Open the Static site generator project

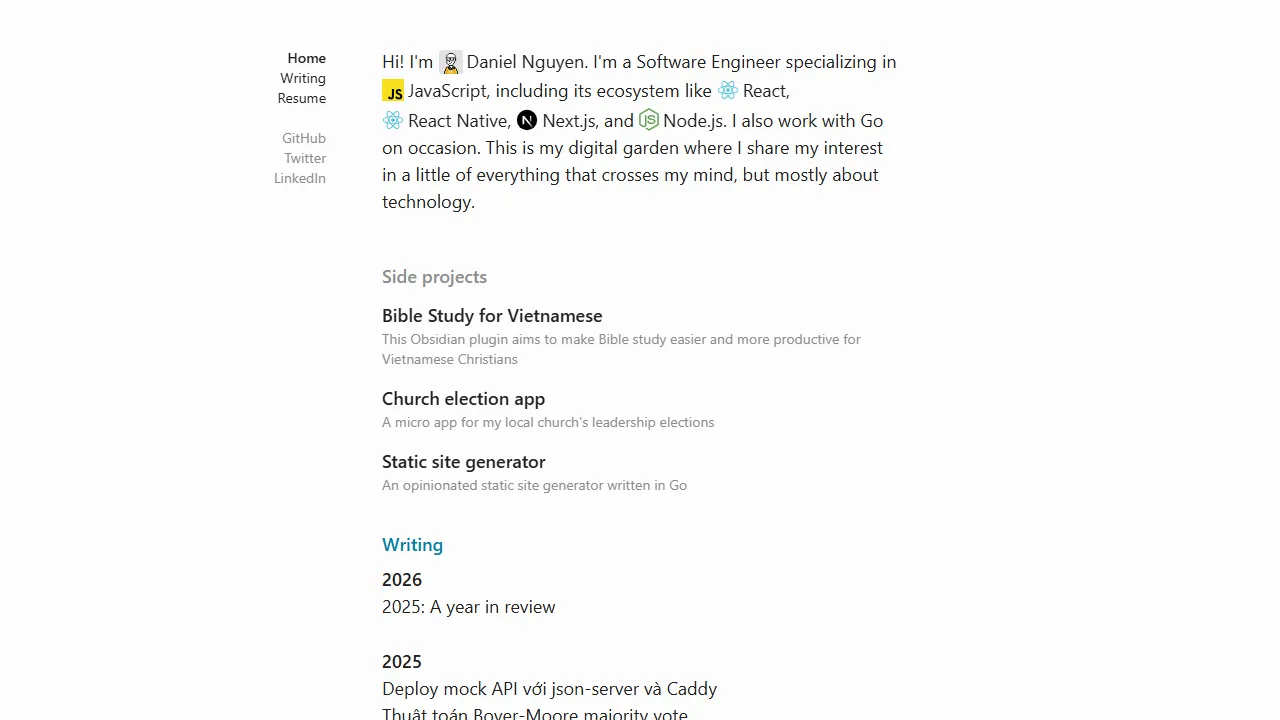point(463,462)
